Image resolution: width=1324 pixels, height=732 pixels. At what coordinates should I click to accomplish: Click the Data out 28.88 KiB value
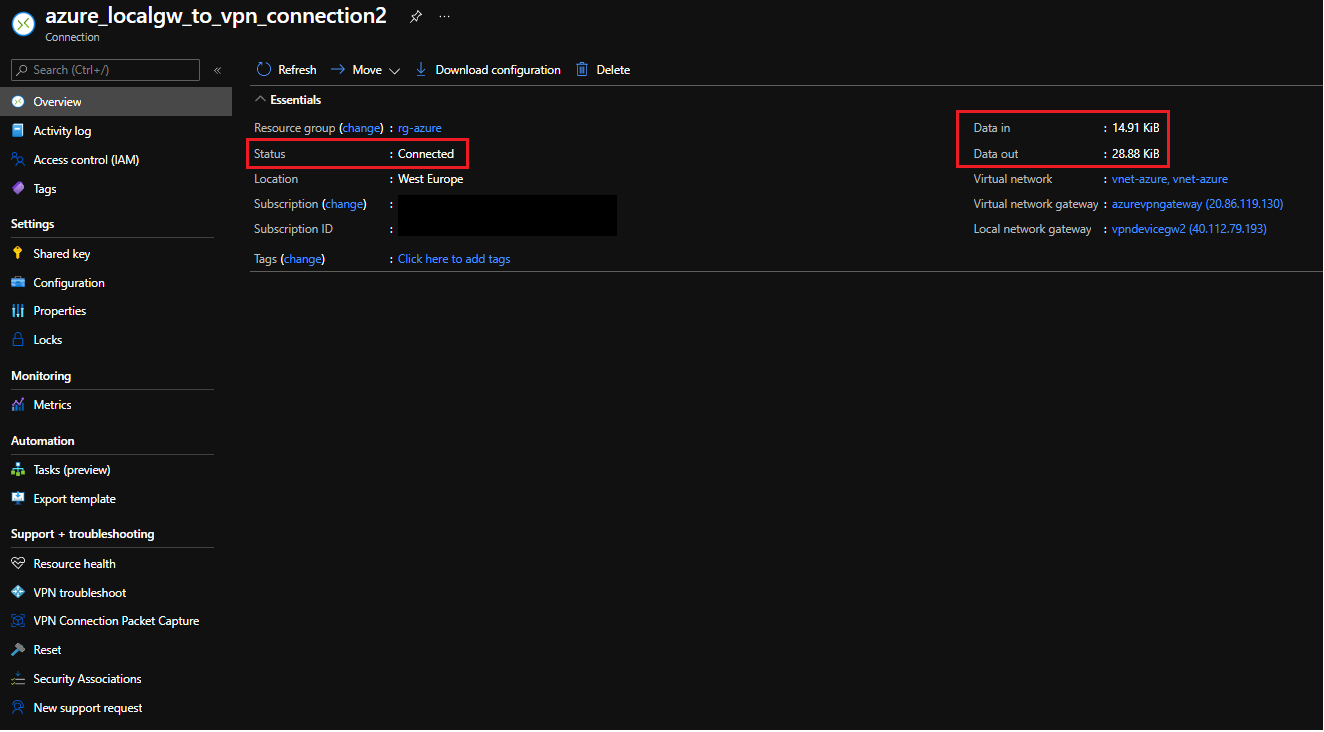pos(1136,154)
